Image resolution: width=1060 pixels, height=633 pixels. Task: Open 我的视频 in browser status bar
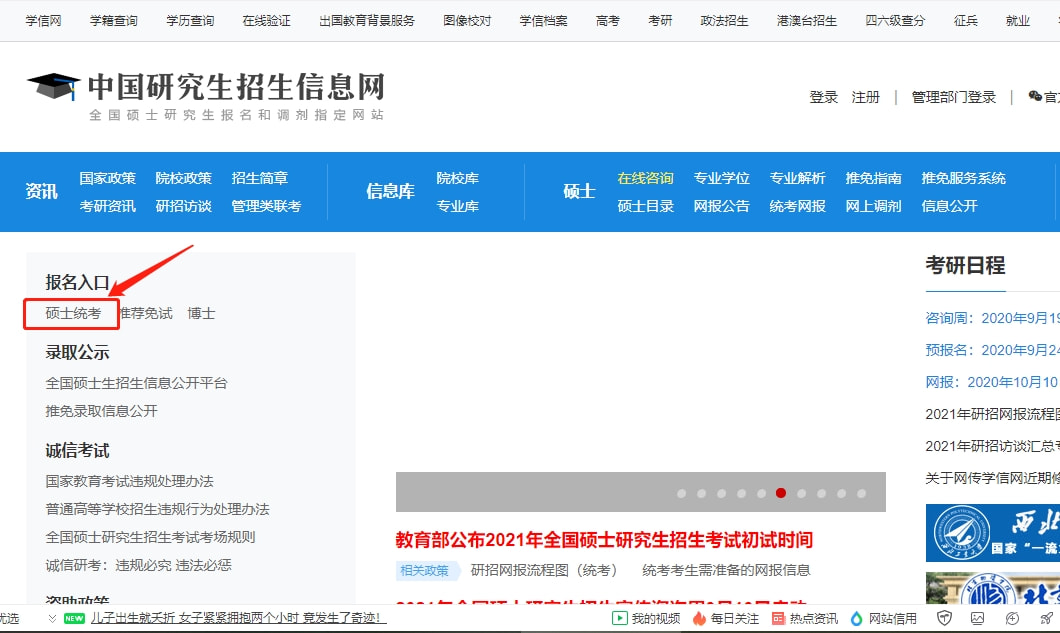tap(646, 618)
